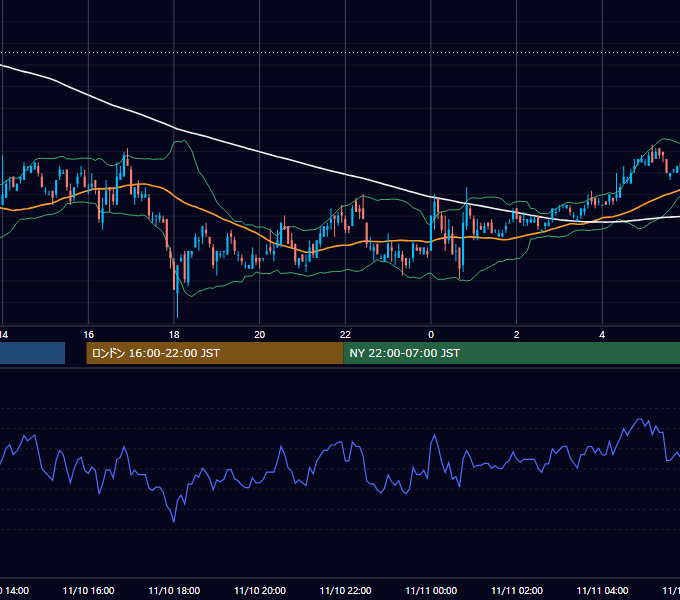
Task: Click the 11/11 00:00 time axis label
Action: 431,590
